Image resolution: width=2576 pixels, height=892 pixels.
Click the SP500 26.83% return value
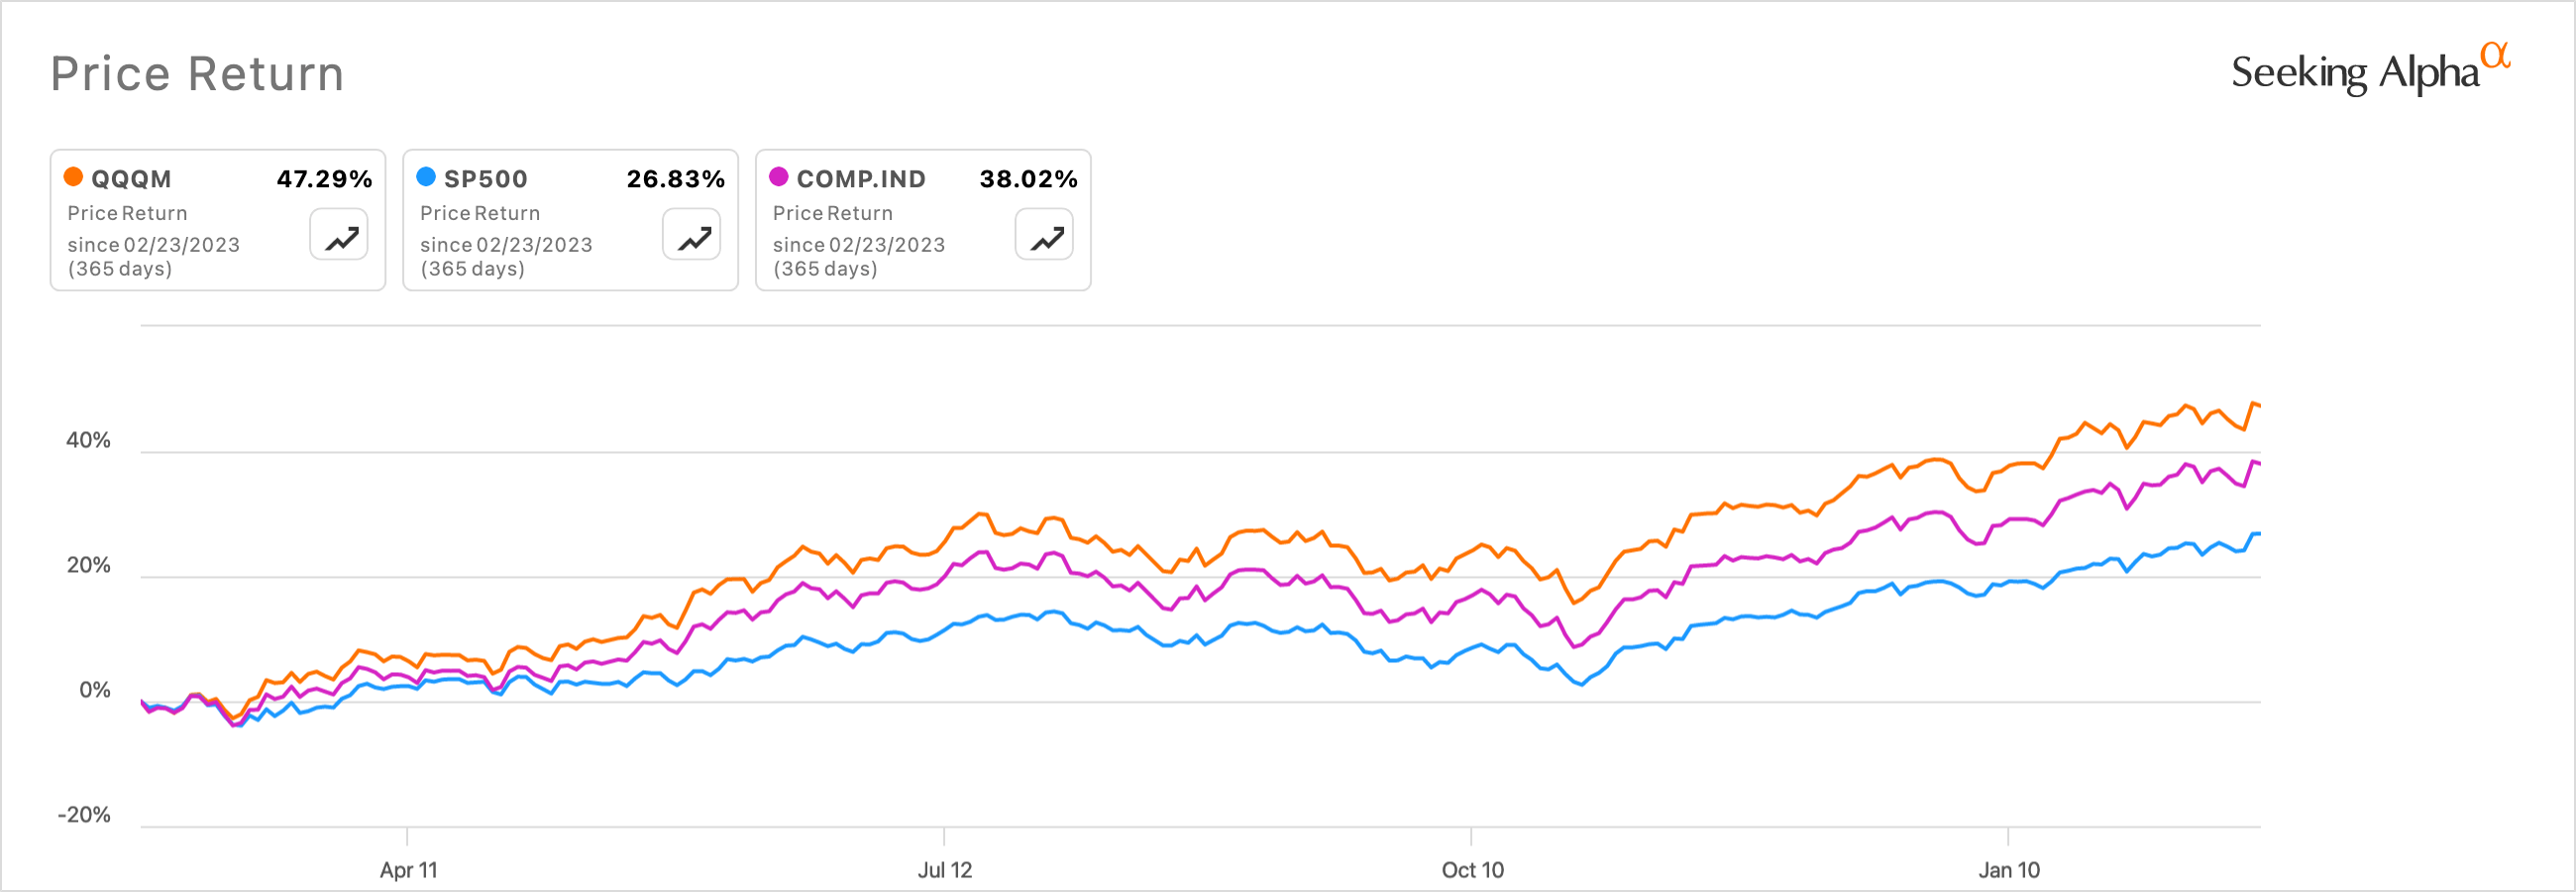[x=676, y=179]
